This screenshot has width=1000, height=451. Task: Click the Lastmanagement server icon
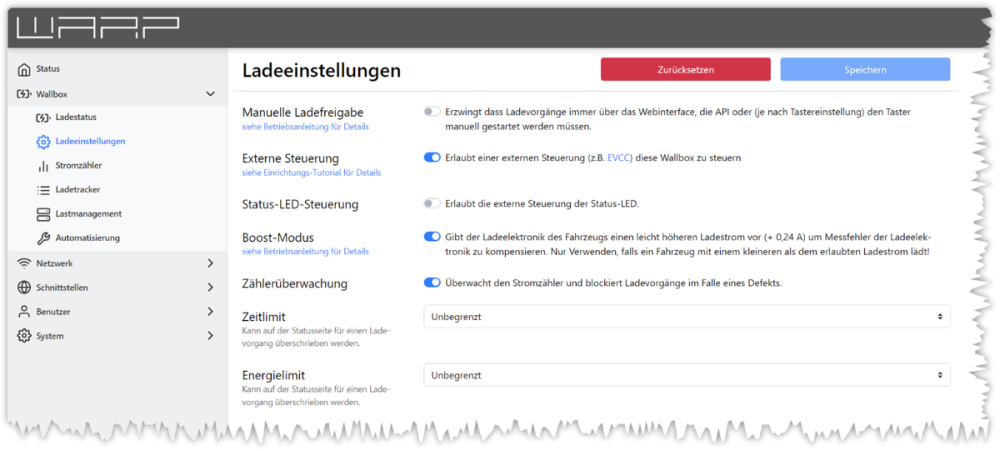point(43,213)
